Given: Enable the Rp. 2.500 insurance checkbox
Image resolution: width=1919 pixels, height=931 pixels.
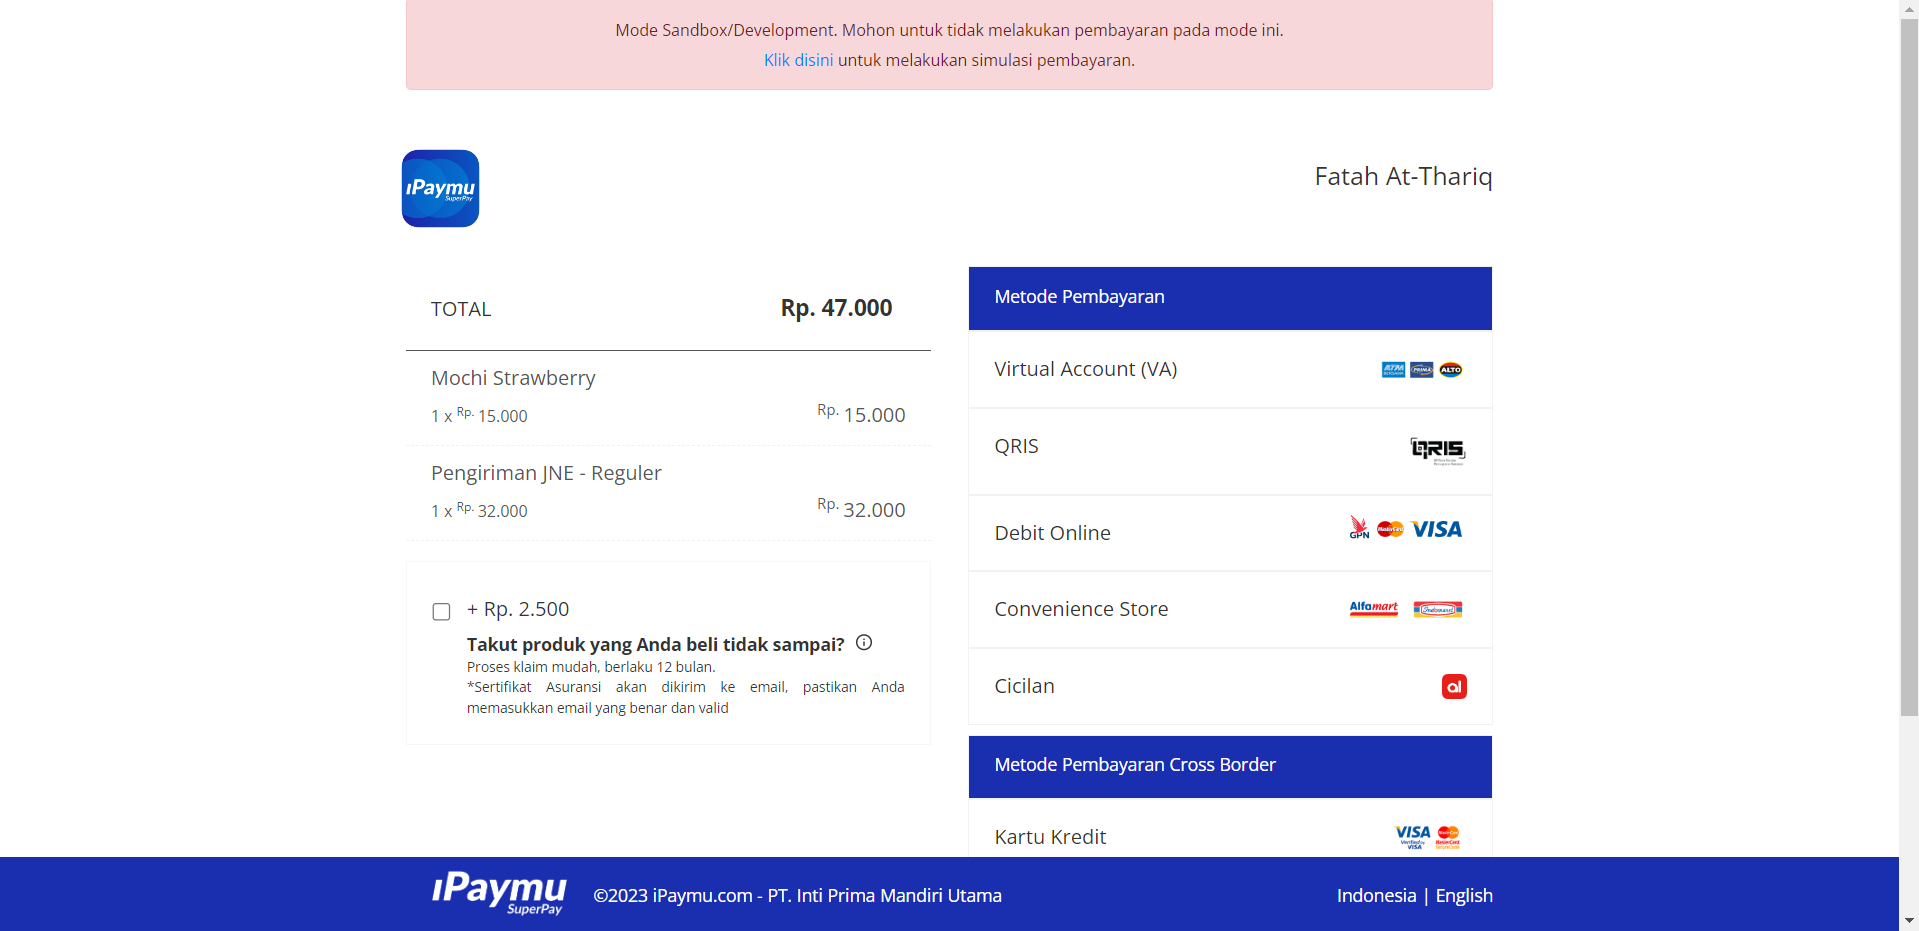Looking at the screenshot, I should click(x=441, y=612).
